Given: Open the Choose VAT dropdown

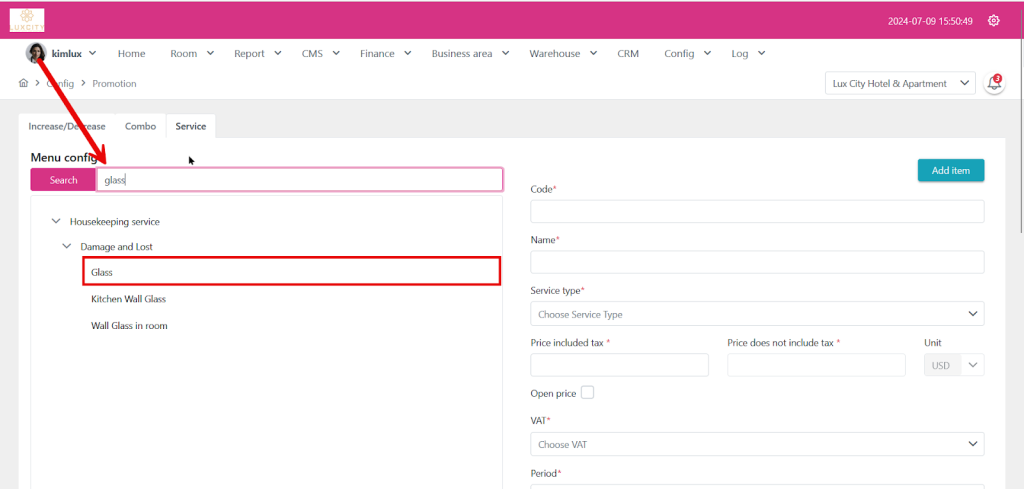Looking at the screenshot, I should click(x=756, y=444).
